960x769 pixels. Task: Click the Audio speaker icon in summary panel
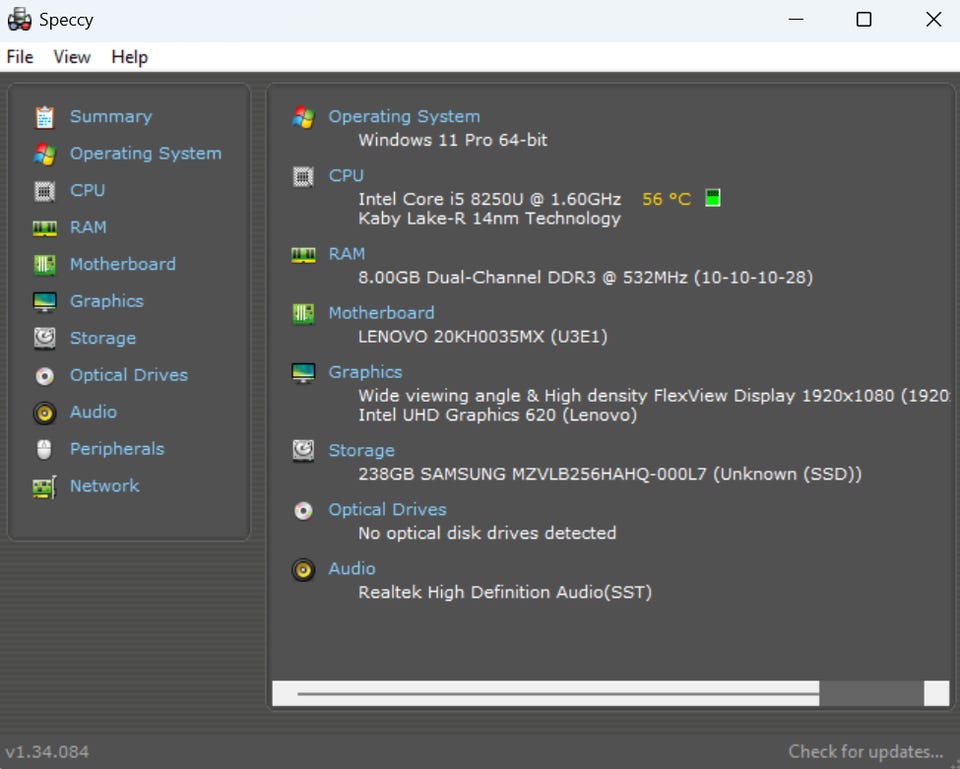tap(303, 569)
